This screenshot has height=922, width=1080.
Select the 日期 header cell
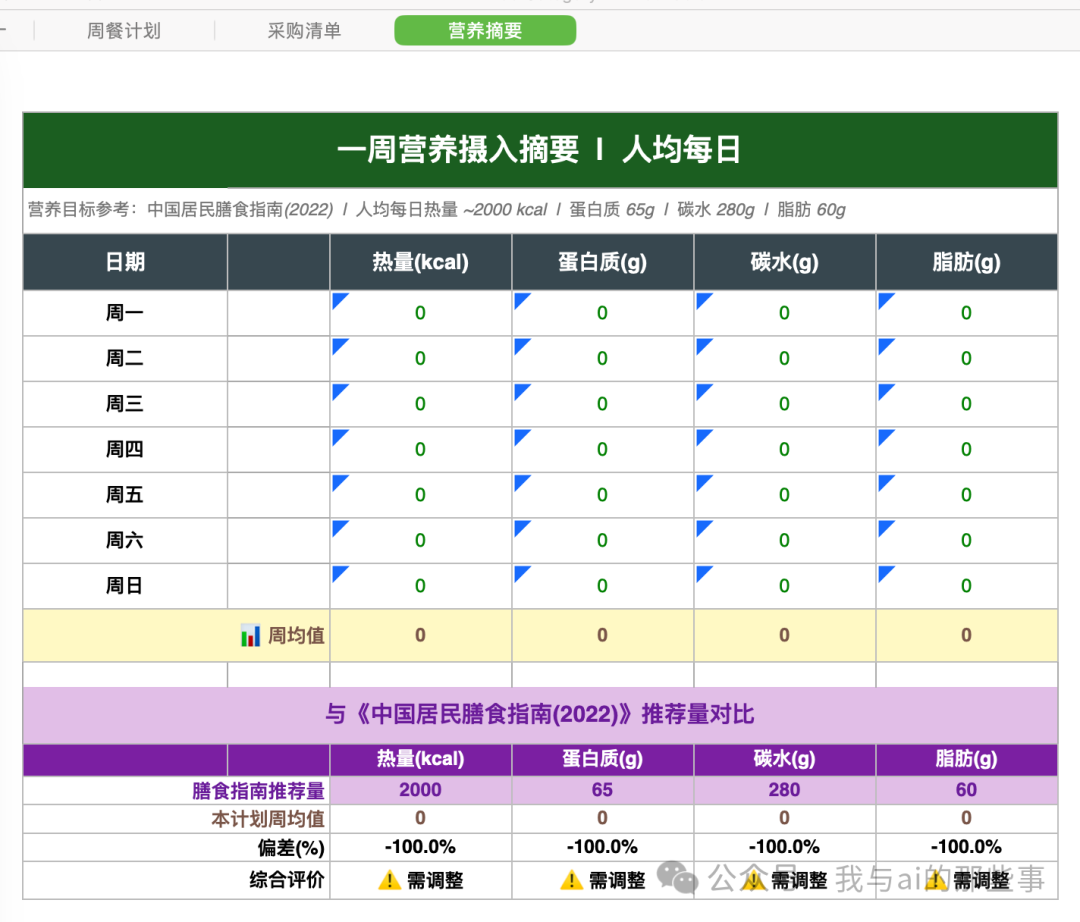tap(125, 262)
